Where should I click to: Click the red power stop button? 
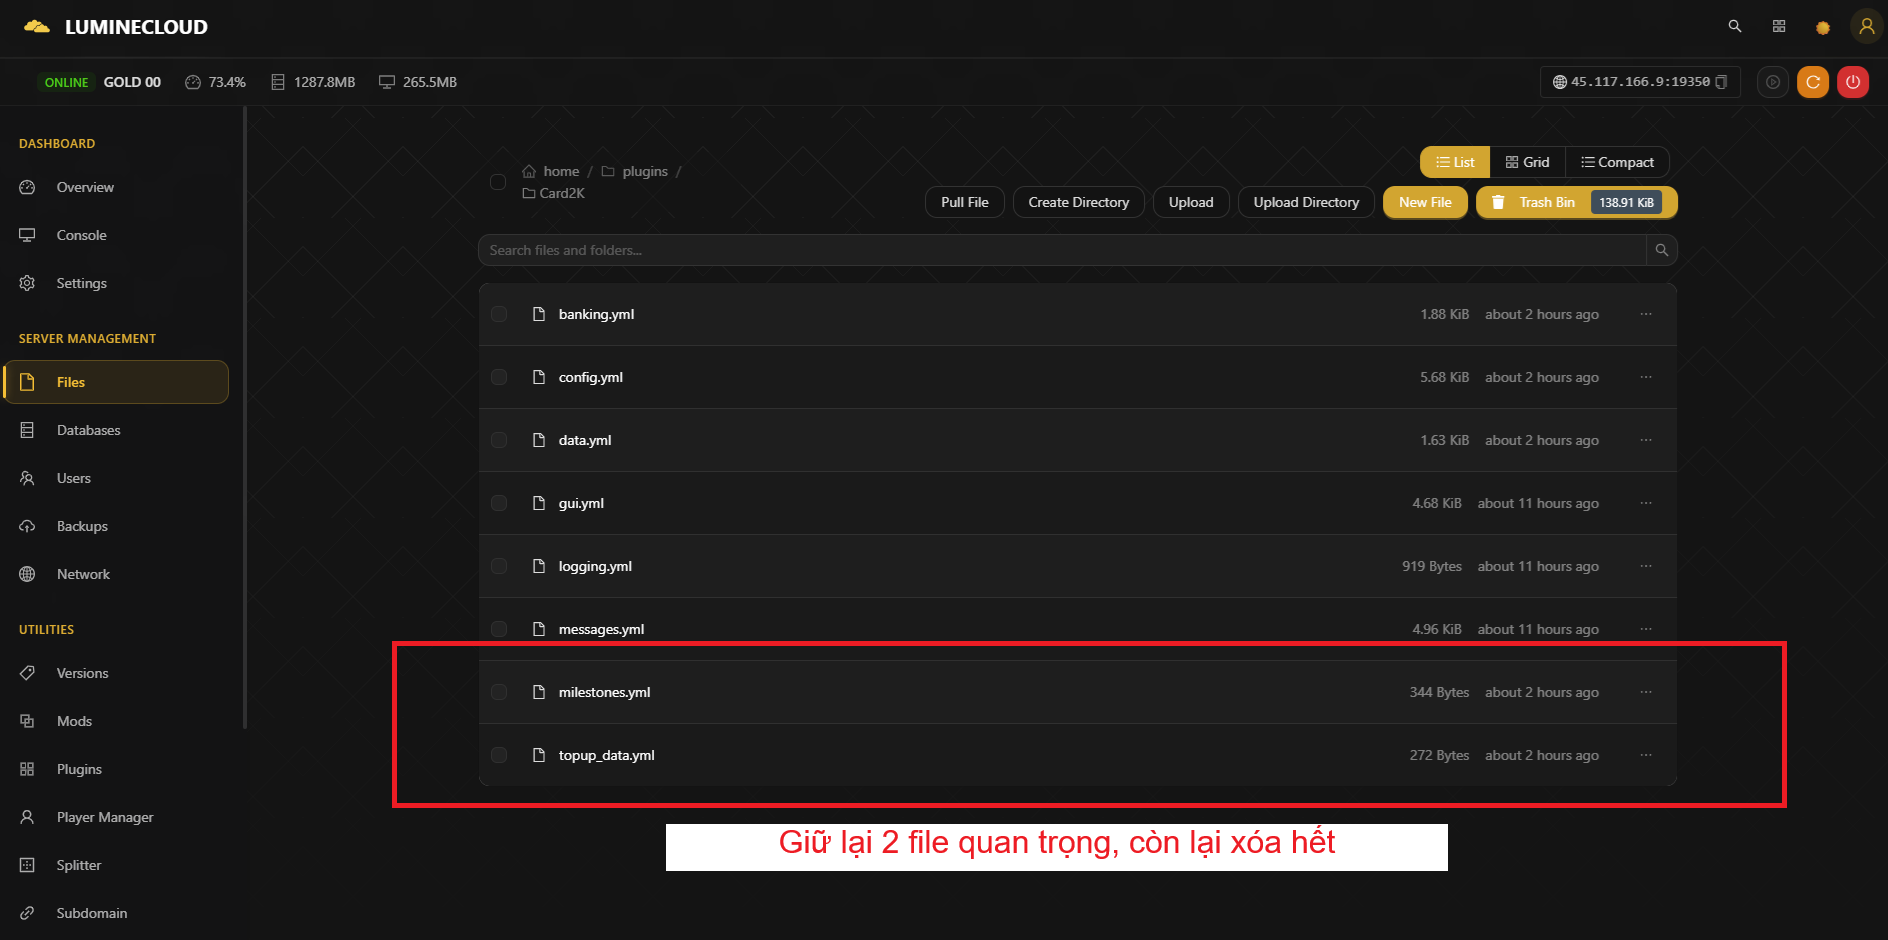coord(1852,82)
